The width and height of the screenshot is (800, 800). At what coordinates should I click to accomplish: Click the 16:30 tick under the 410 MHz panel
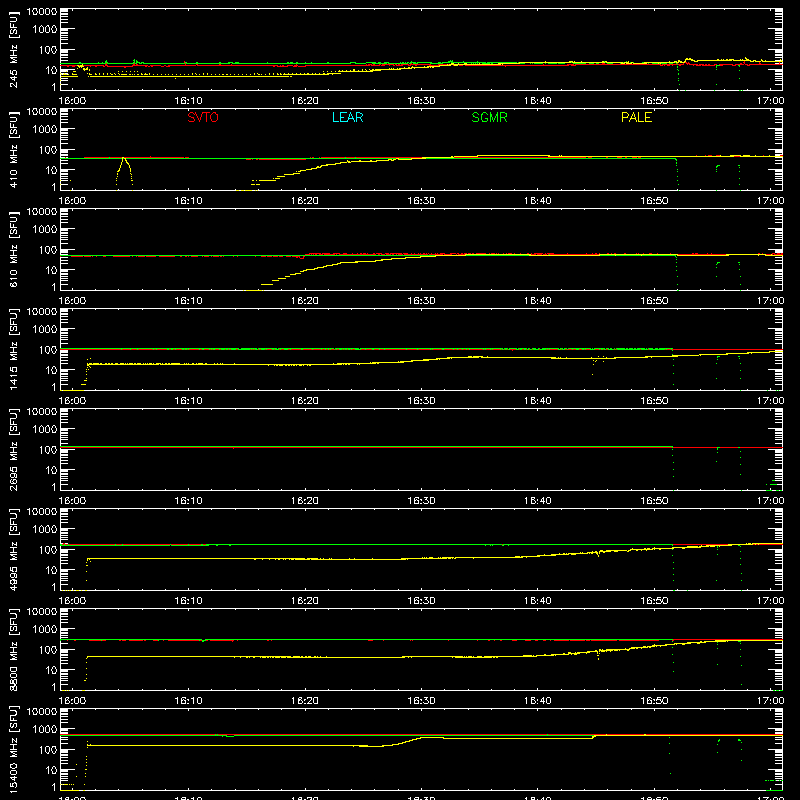[x=421, y=201]
